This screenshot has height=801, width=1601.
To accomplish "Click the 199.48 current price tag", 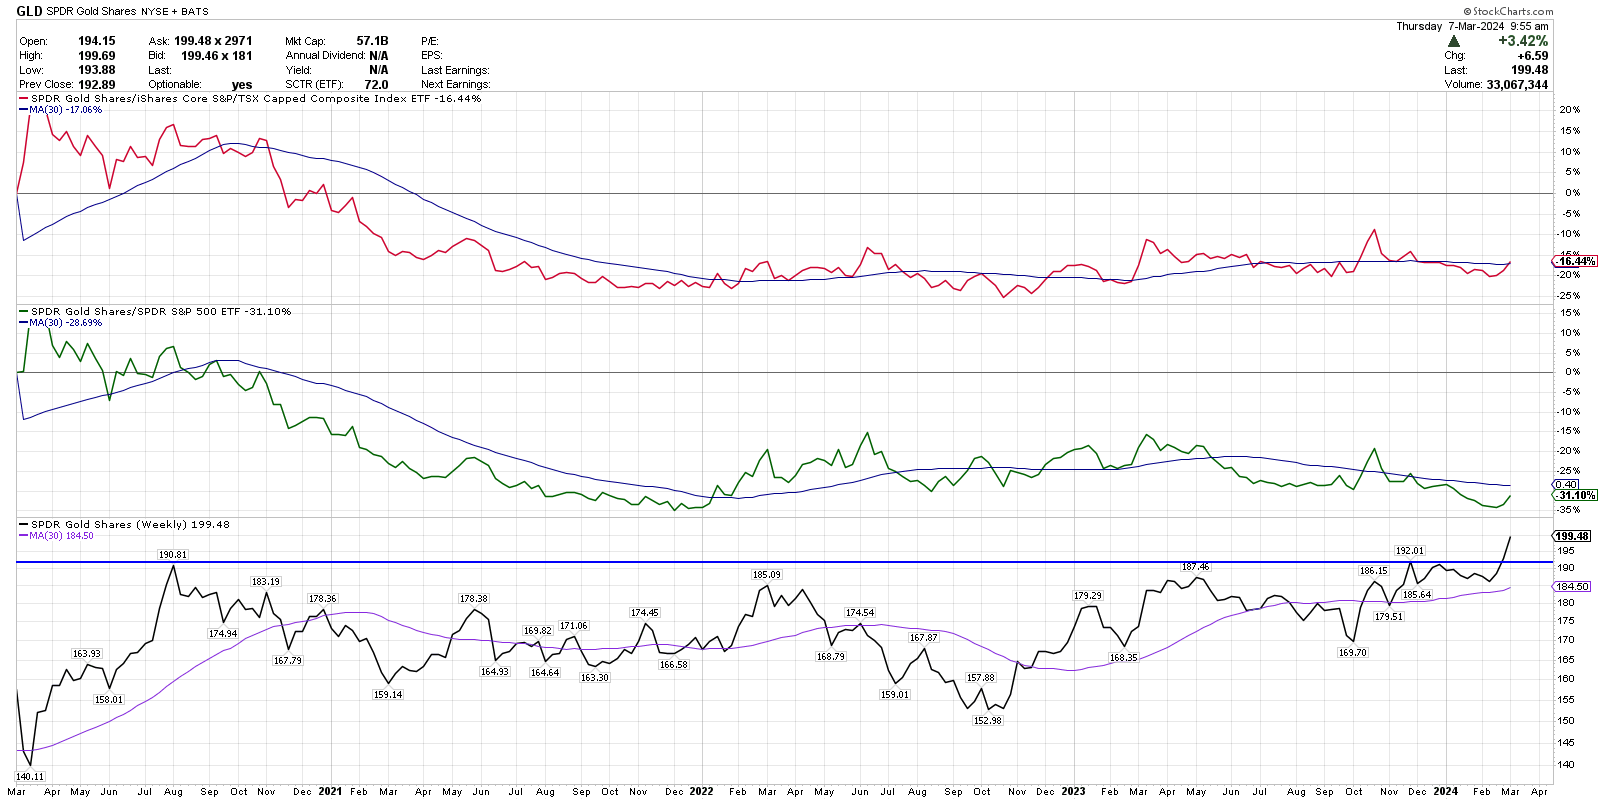I will pos(1572,536).
